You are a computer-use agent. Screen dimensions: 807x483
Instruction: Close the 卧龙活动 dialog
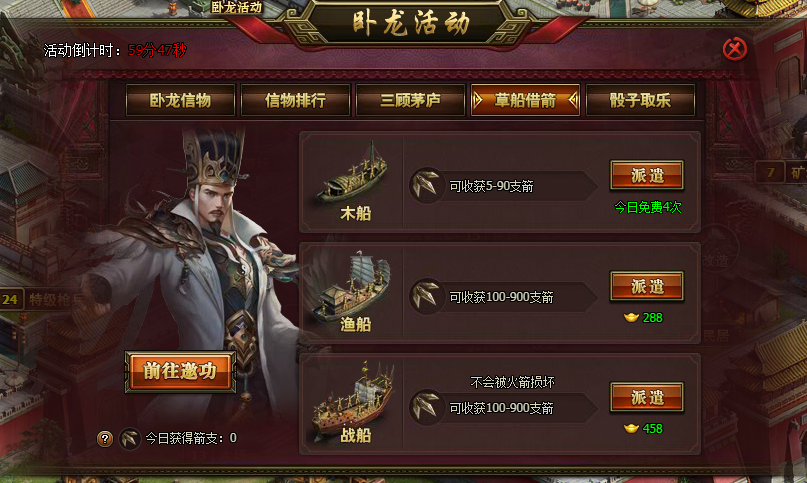click(x=734, y=49)
